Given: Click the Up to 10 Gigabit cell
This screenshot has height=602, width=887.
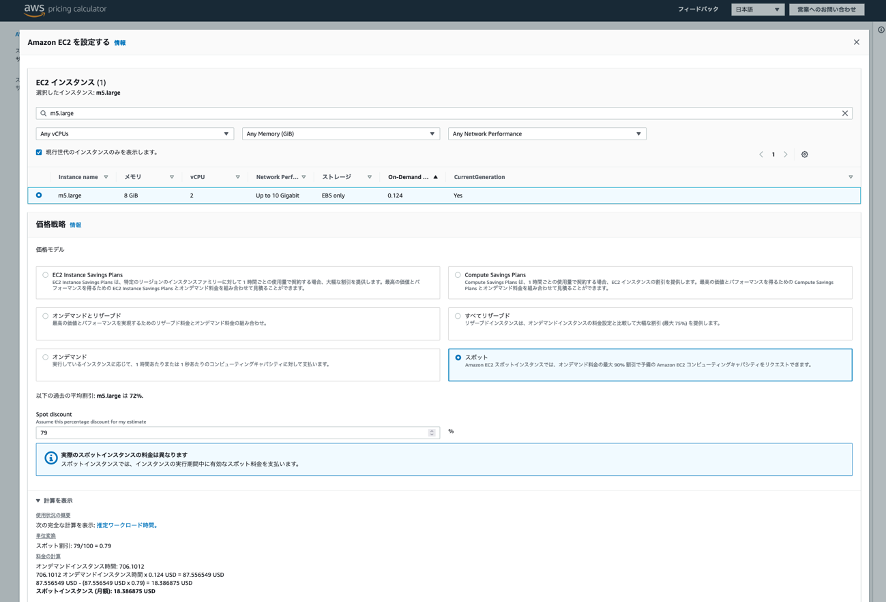Looking at the screenshot, I should 278,196.
